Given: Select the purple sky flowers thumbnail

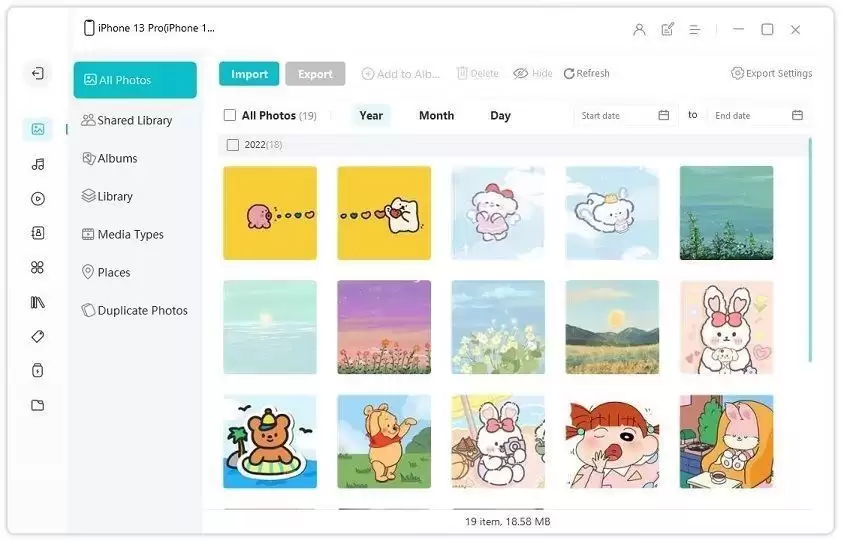Looking at the screenshot, I should (384, 327).
